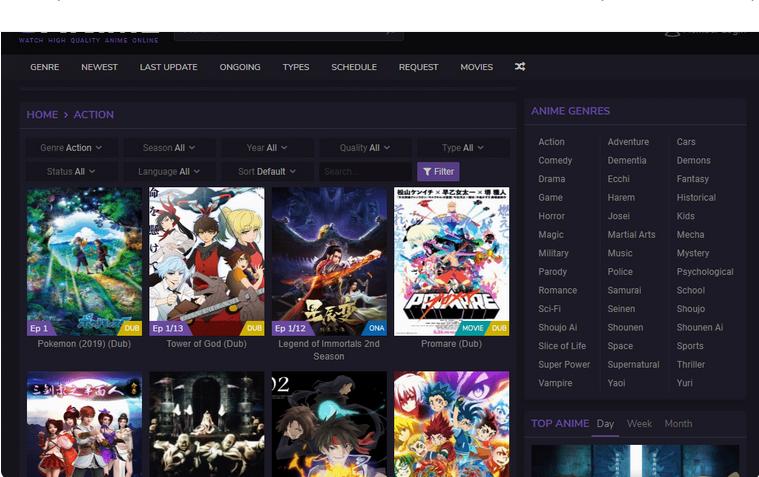759x477 pixels.
Task: Open Promare (Dub) poster
Action: pyautogui.click(x=452, y=262)
